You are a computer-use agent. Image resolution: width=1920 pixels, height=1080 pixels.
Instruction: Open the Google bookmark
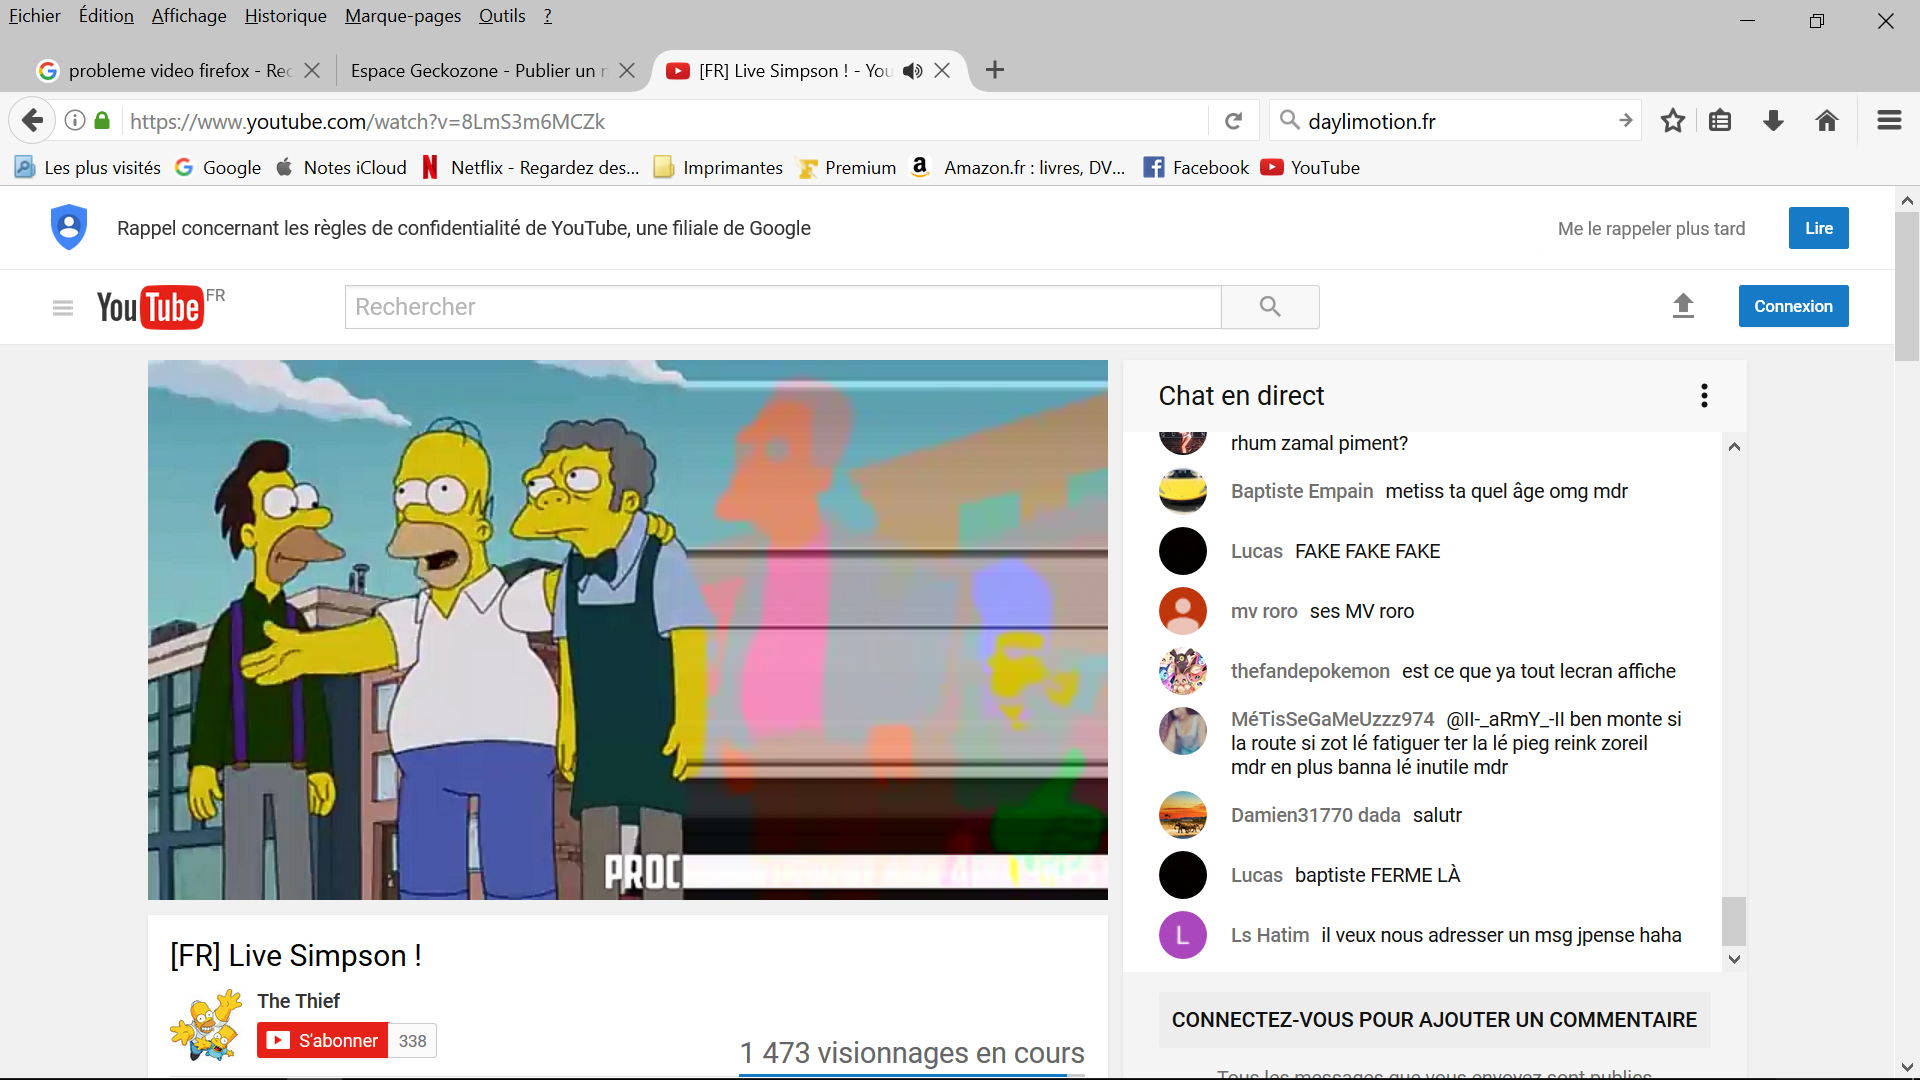pos(218,168)
